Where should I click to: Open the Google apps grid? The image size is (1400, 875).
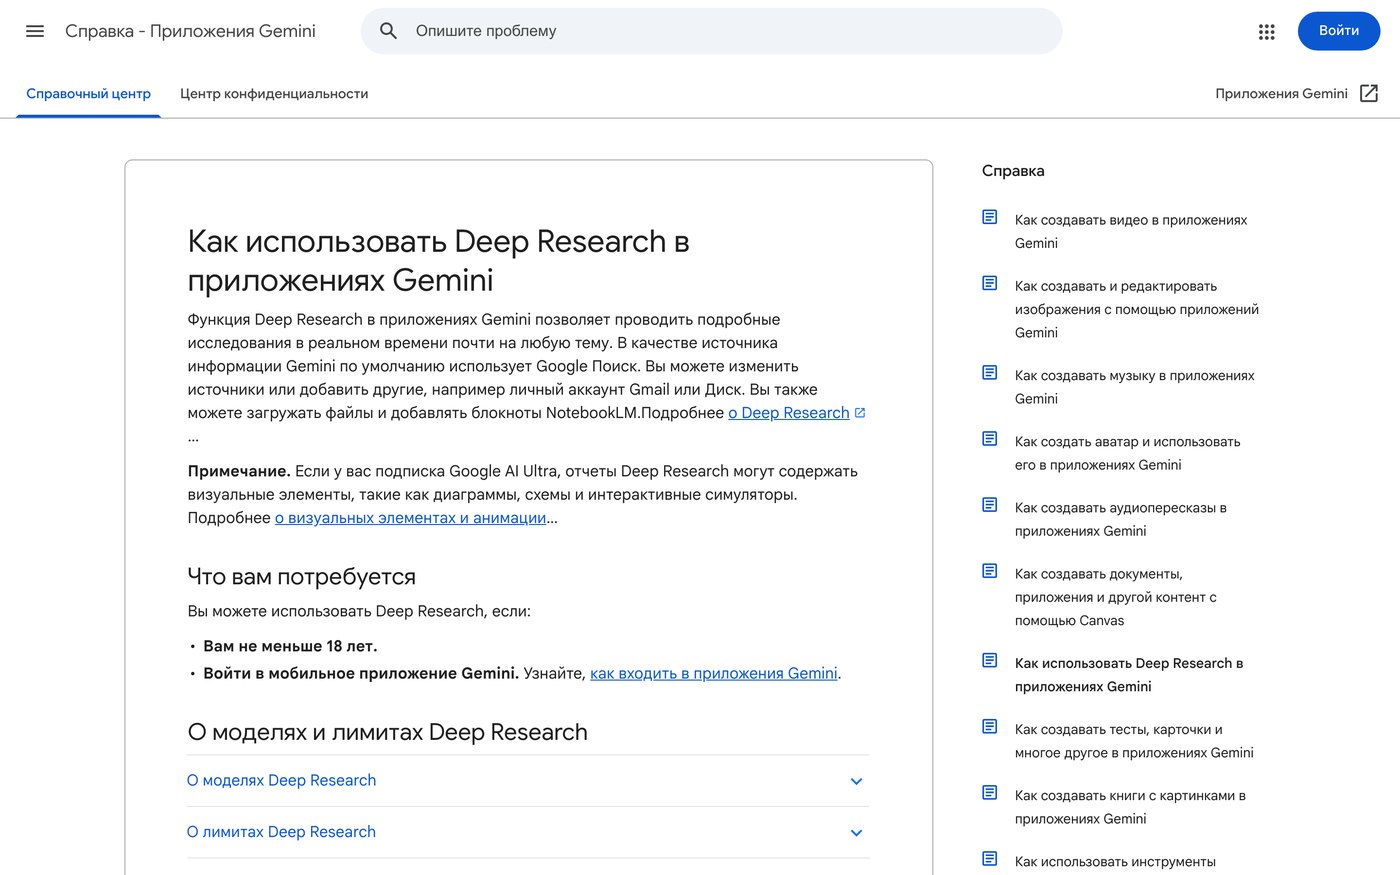click(x=1267, y=32)
